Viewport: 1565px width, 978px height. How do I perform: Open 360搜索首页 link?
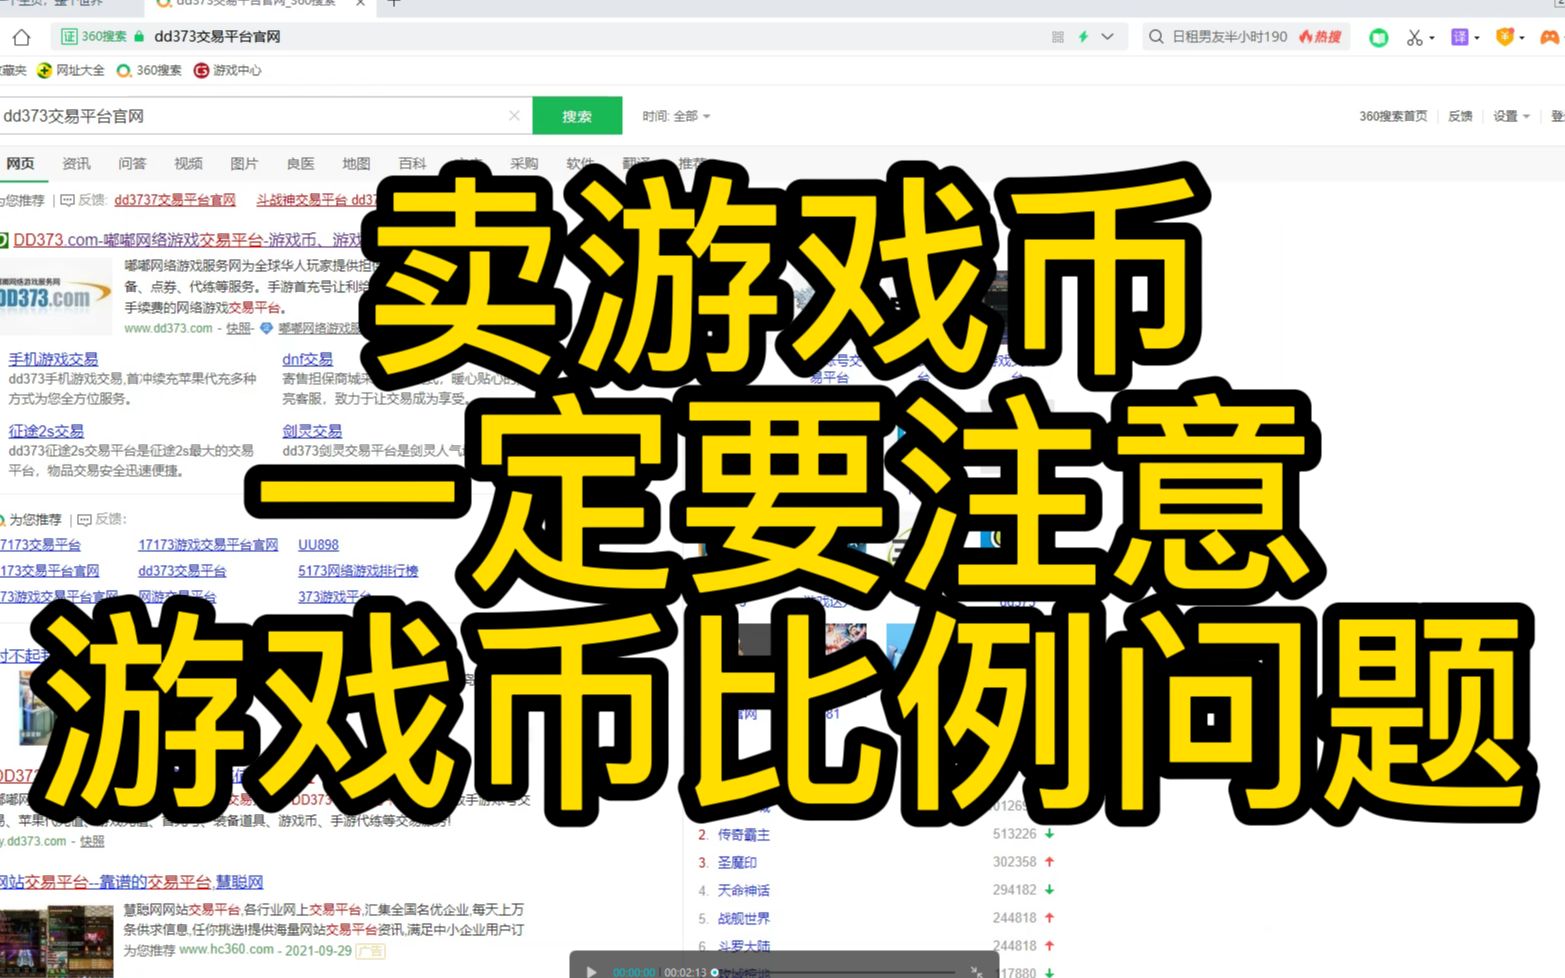click(x=1393, y=116)
